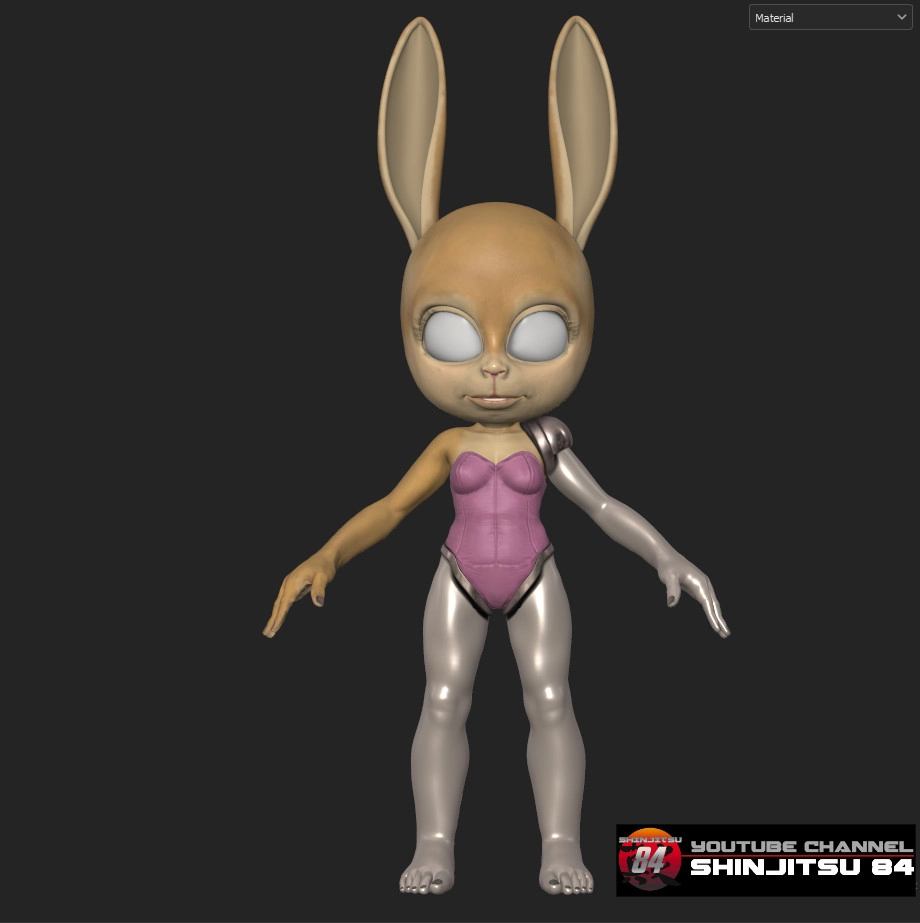Click the foot below the bare tan arm
This screenshot has width=920, height=923.
click(424, 874)
